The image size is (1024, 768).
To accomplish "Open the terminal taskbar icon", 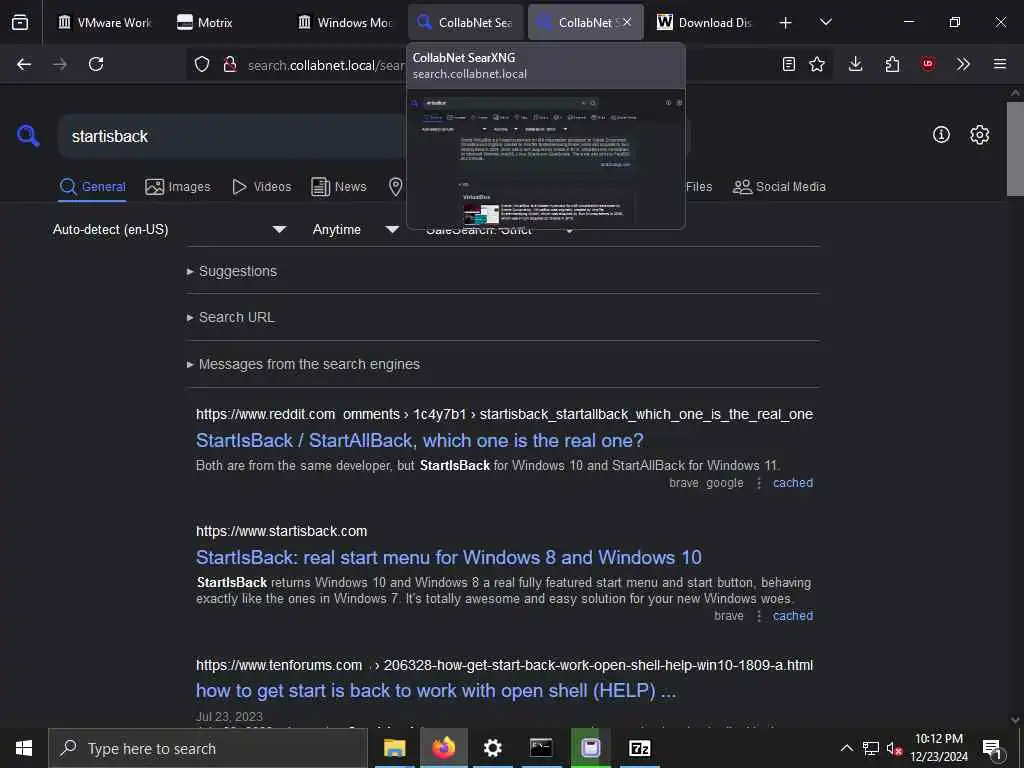I will pyautogui.click(x=541, y=748).
